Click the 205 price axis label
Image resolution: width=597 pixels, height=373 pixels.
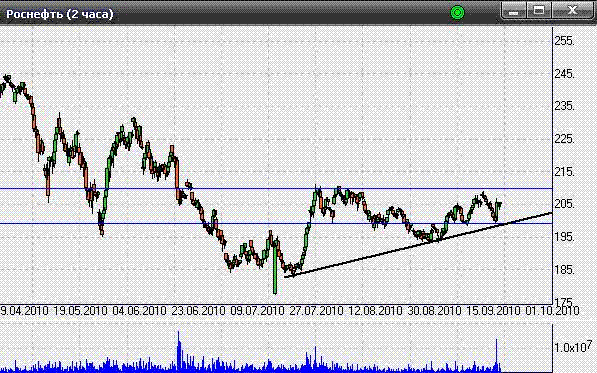[x=565, y=204]
